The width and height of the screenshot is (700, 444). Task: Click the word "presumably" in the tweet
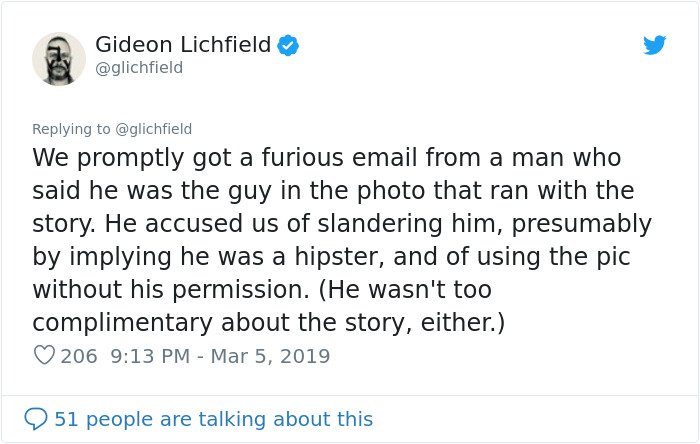pos(582,224)
